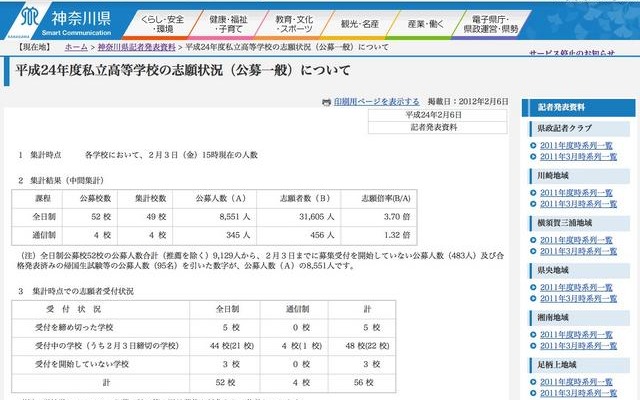Click bullet icon beside 県政記者クラブ 2011年度 link

pos(533,146)
